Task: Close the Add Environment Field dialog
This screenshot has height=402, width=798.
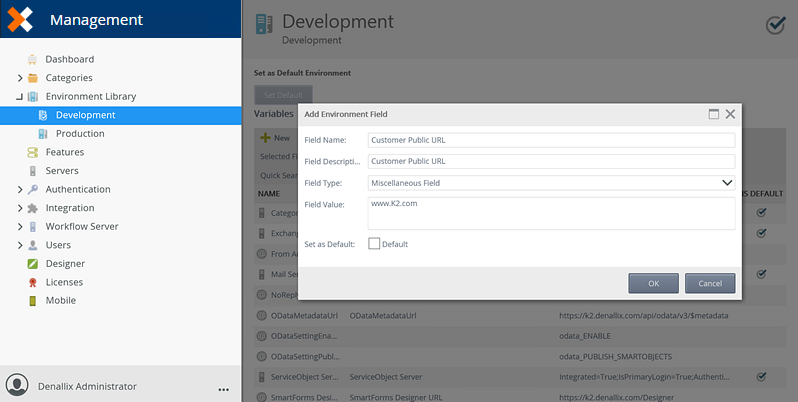Action: (x=731, y=115)
